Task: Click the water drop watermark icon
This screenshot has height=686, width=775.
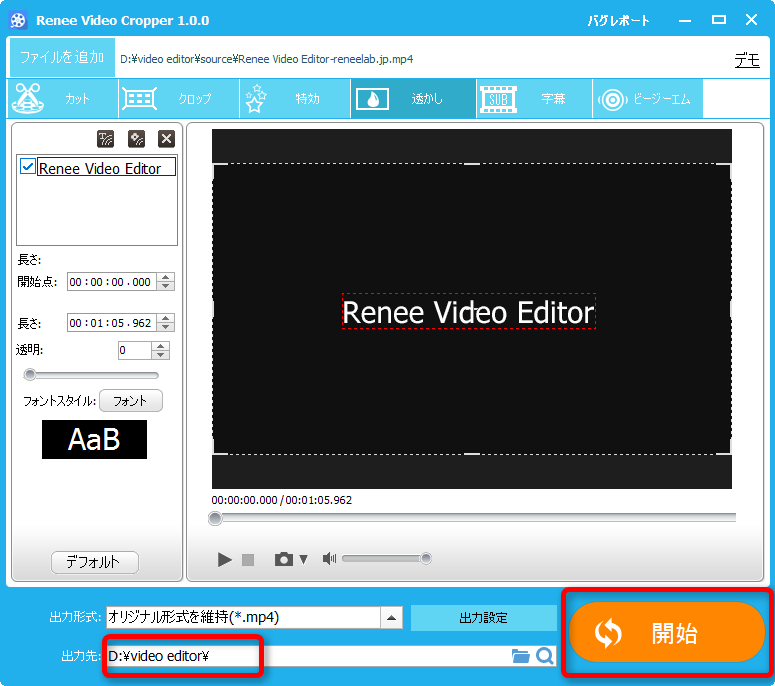Action: (372, 99)
